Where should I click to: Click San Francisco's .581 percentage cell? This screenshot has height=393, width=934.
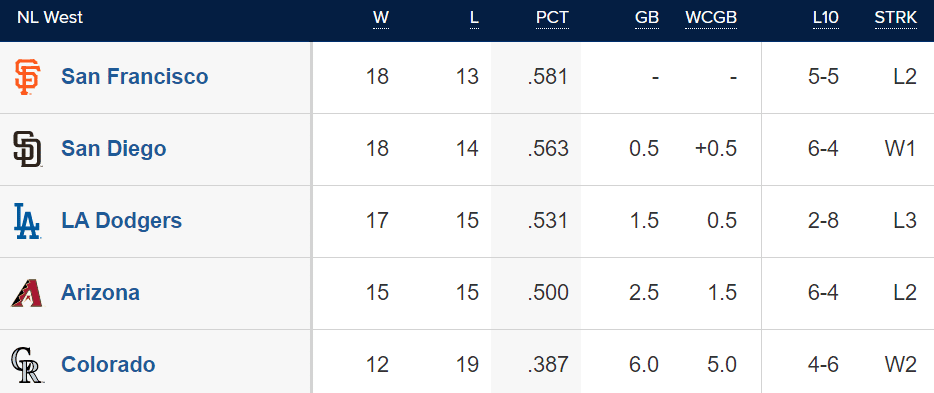coord(548,77)
